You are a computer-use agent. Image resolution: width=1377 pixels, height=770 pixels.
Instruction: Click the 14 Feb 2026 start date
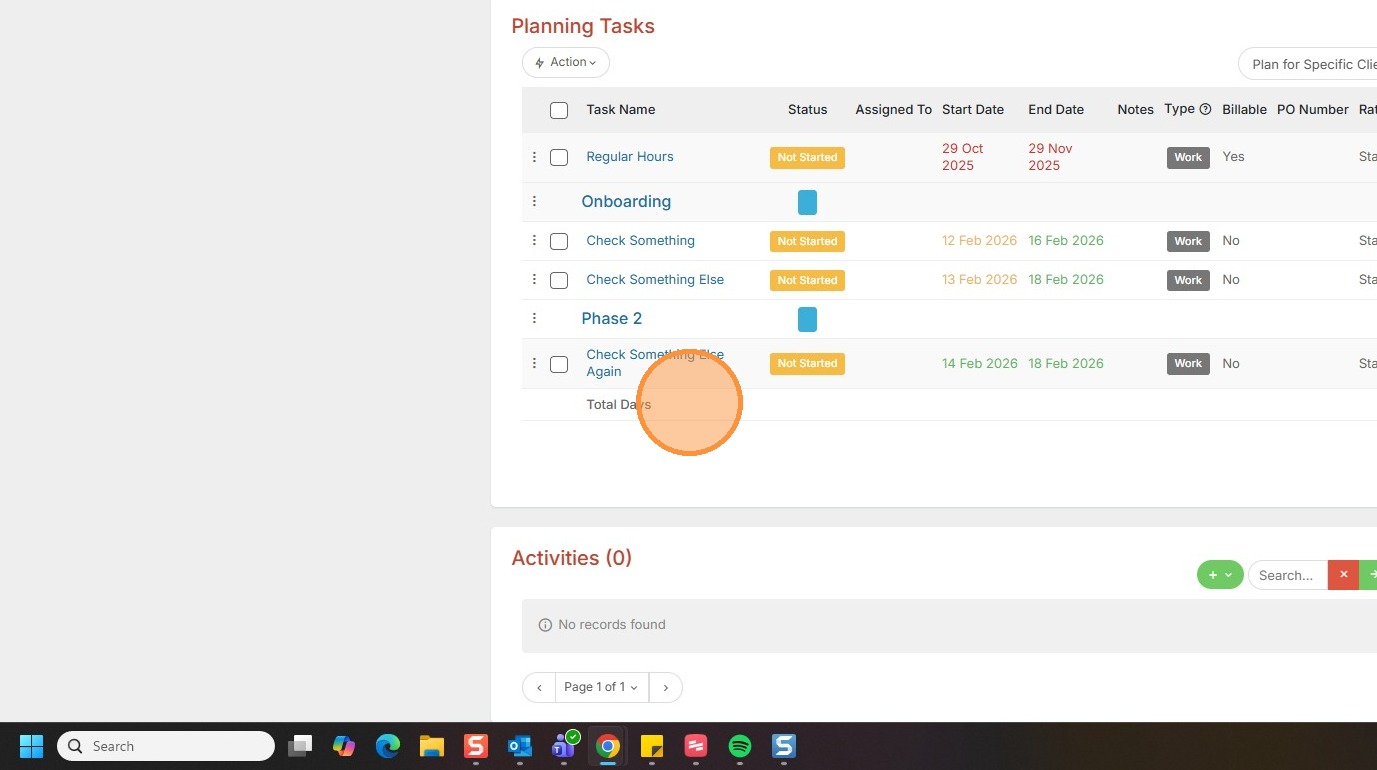pos(980,363)
